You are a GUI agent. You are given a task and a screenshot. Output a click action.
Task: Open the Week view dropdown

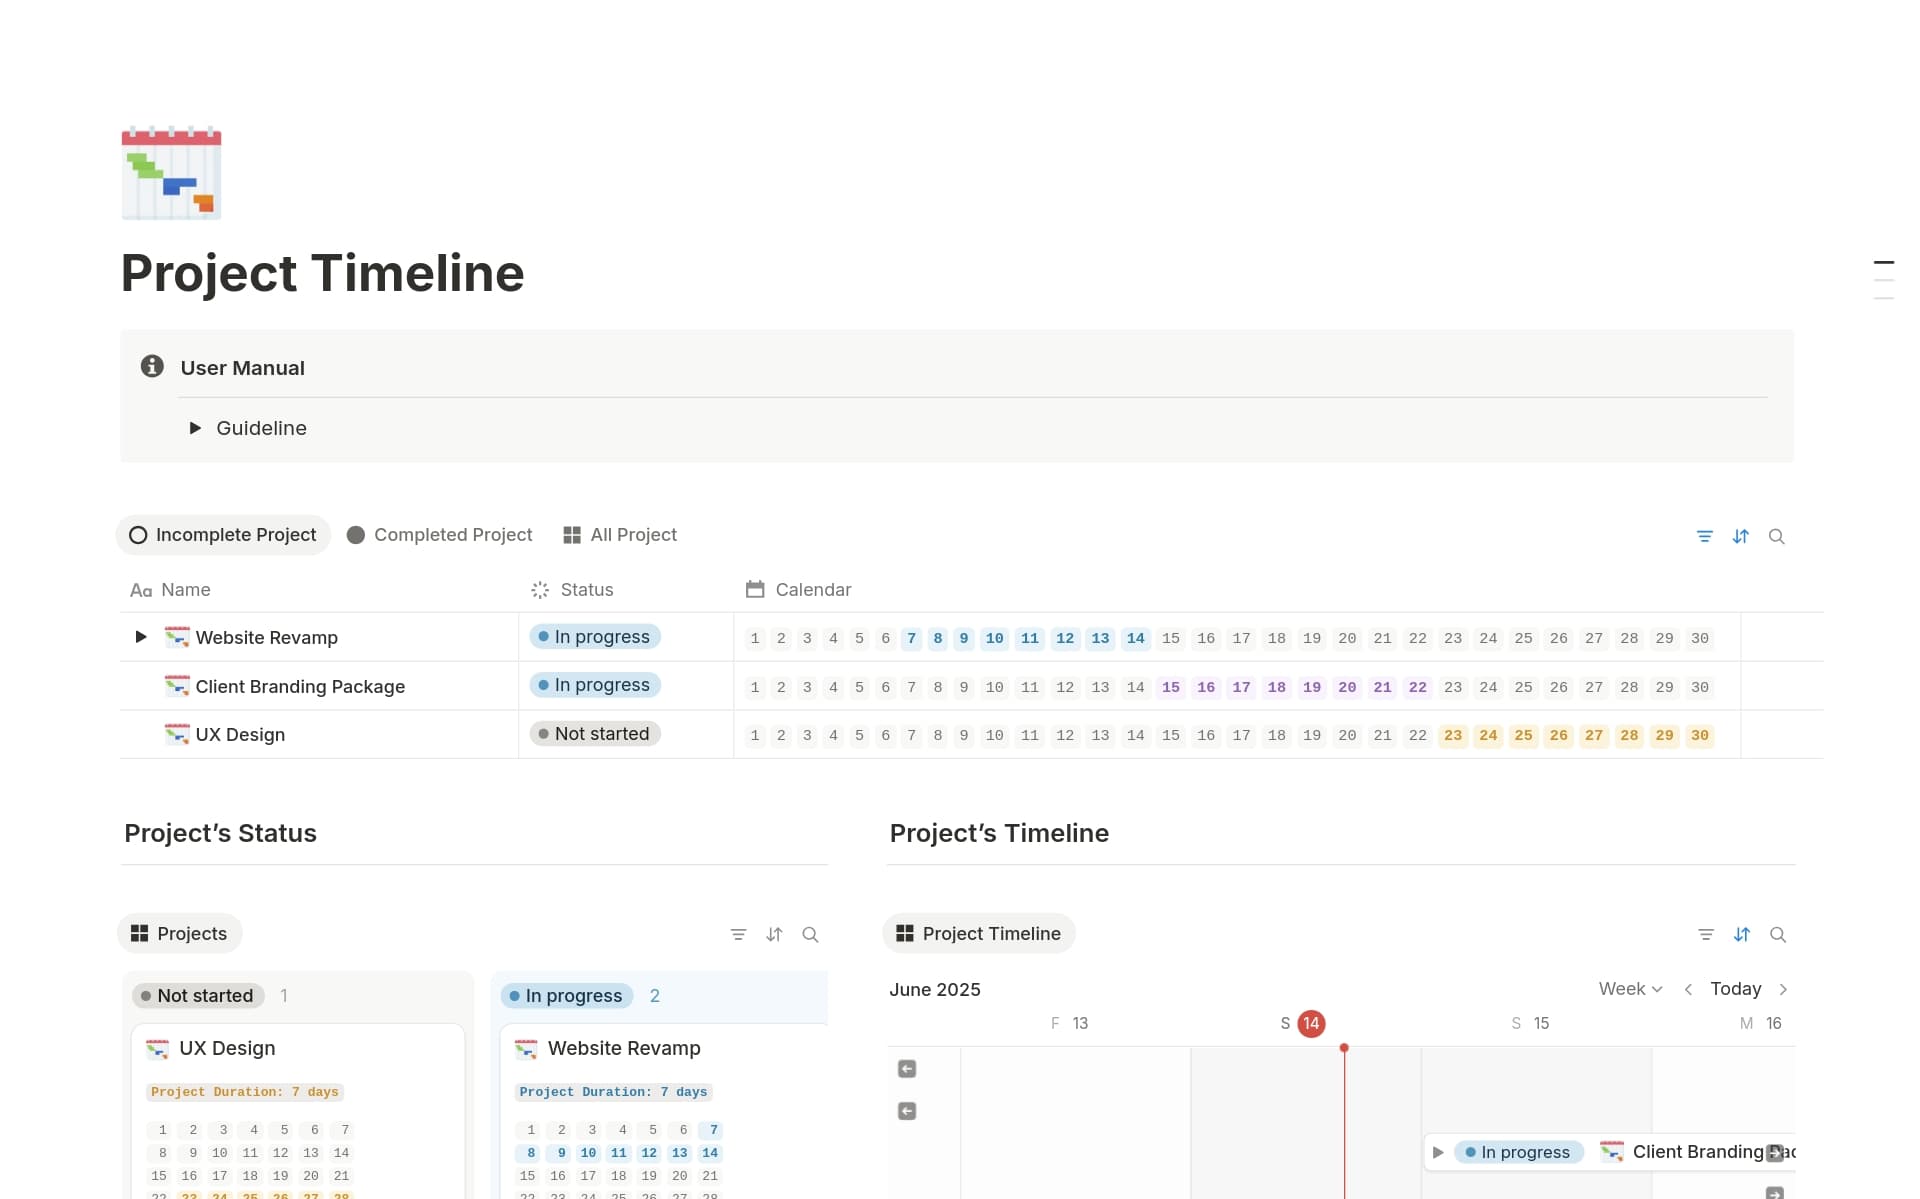(1629, 989)
